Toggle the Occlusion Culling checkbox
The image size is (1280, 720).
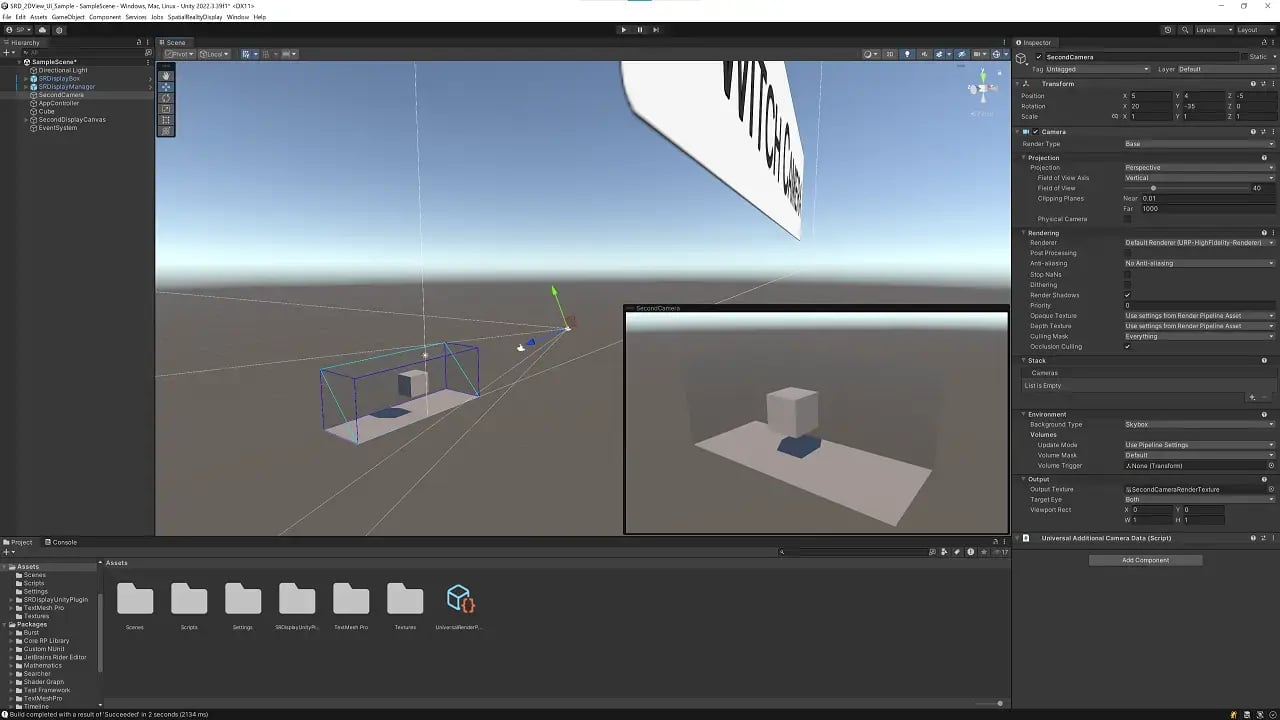click(x=1127, y=347)
